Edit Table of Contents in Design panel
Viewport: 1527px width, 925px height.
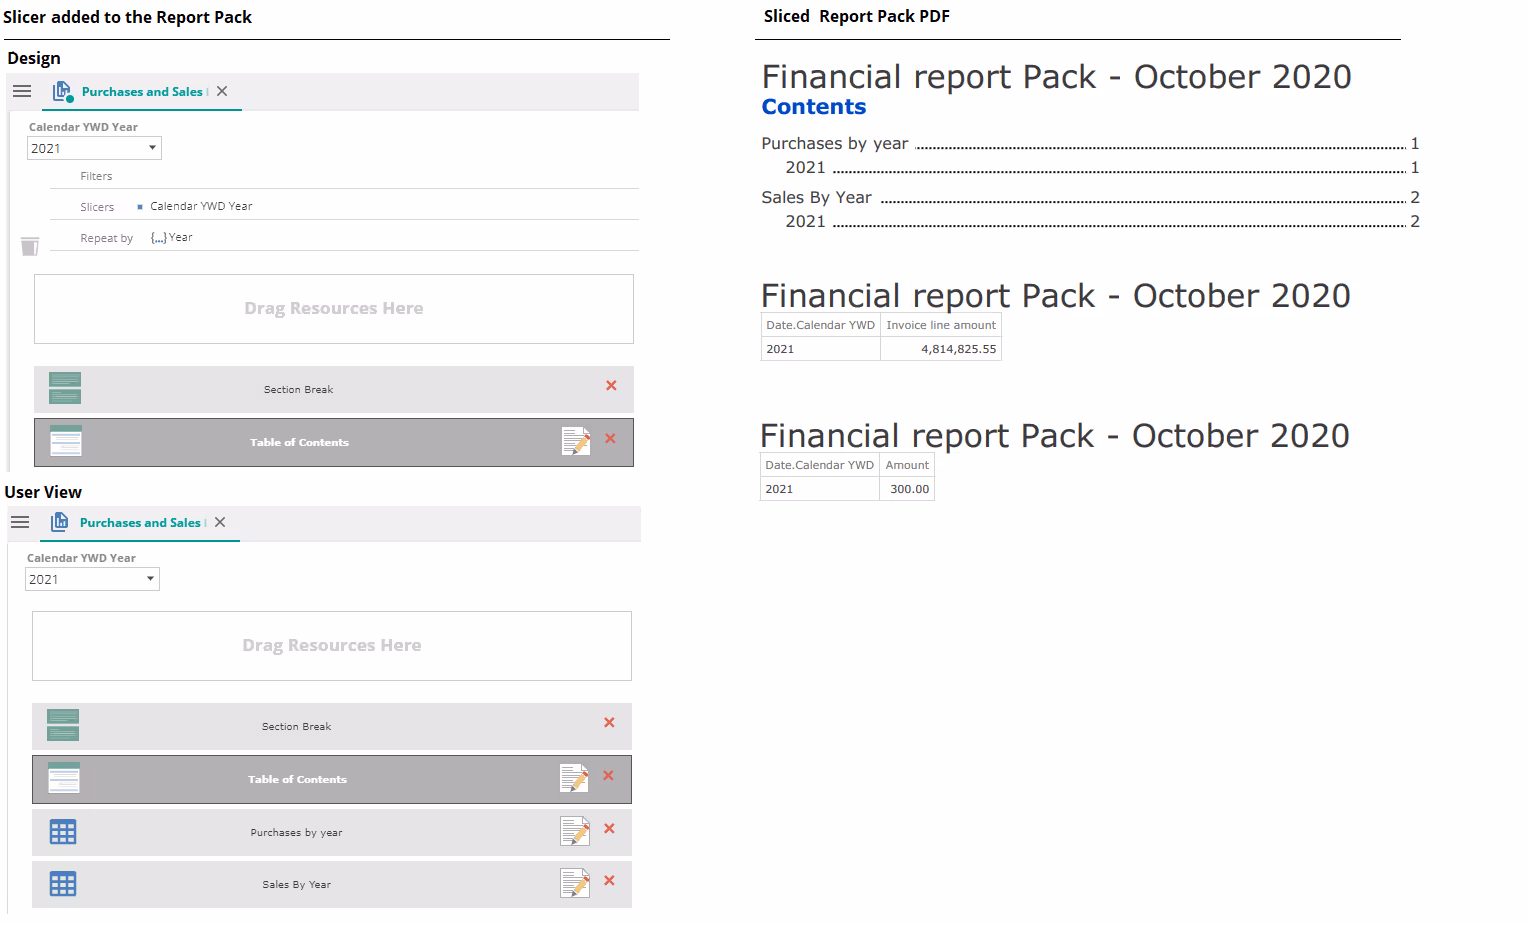coord(576,441)
